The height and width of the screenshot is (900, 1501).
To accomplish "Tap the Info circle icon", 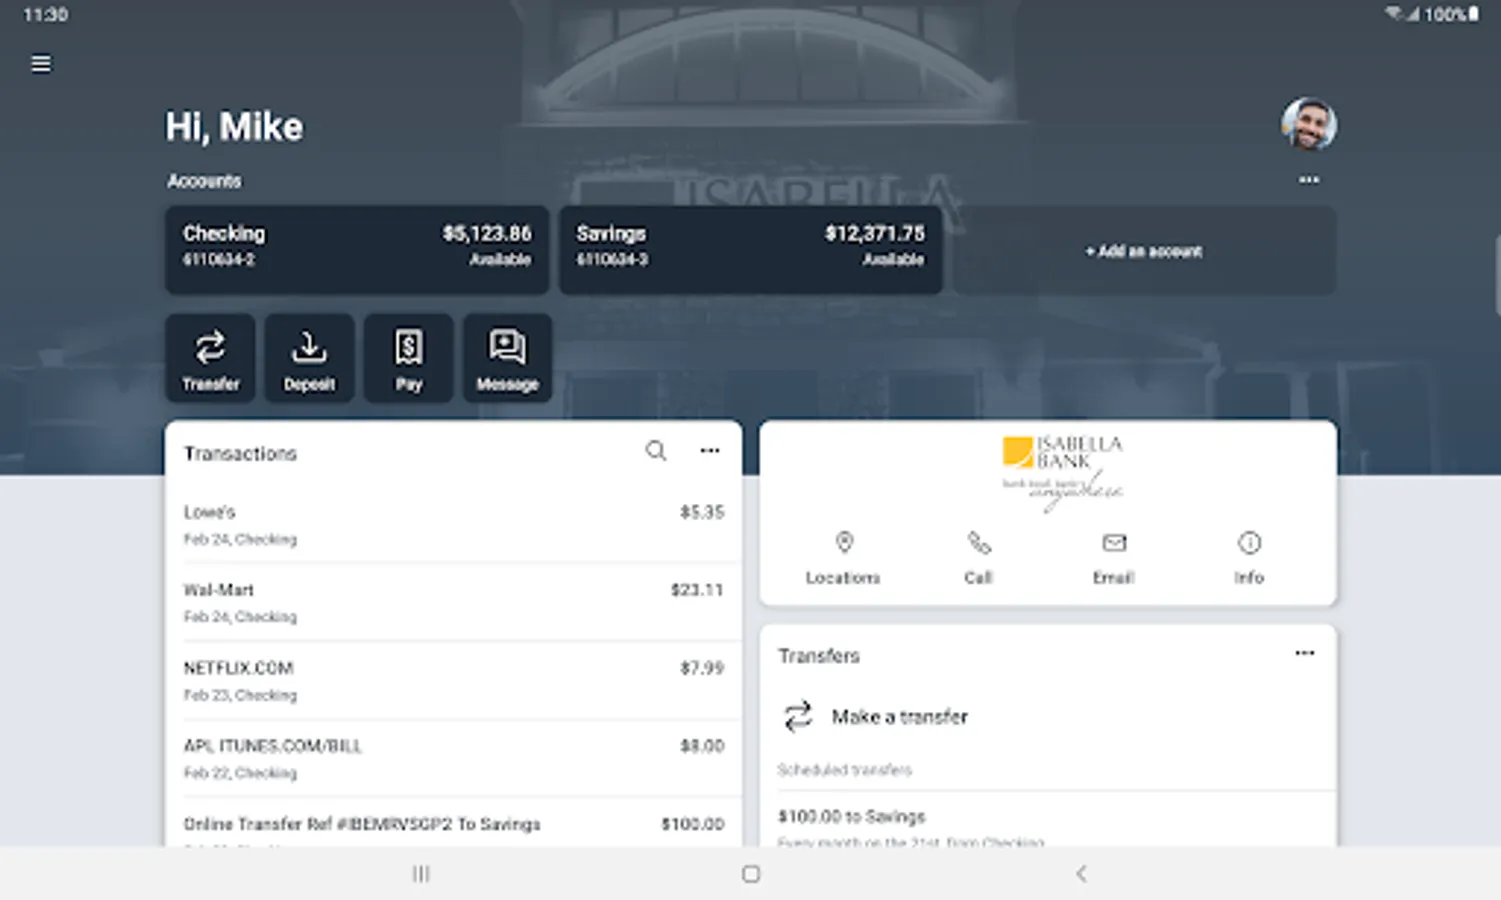I will tap(1249, 543).
